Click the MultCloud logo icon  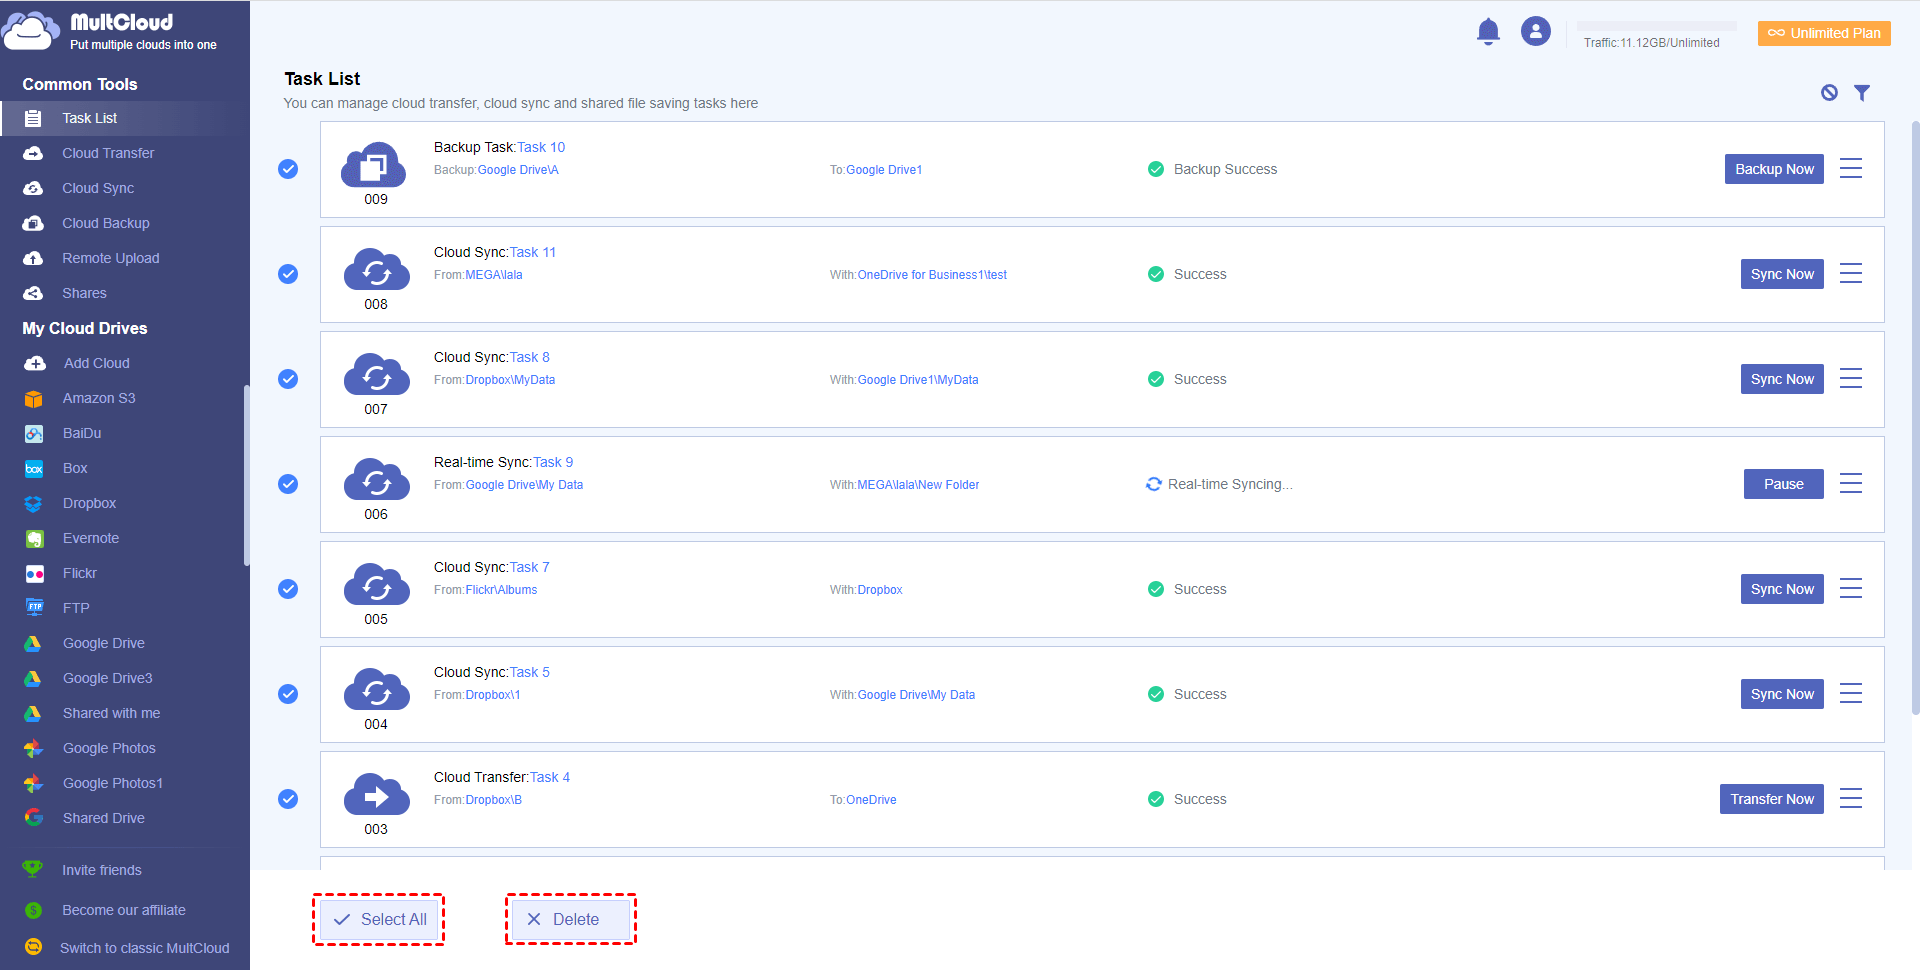(32, 32)
